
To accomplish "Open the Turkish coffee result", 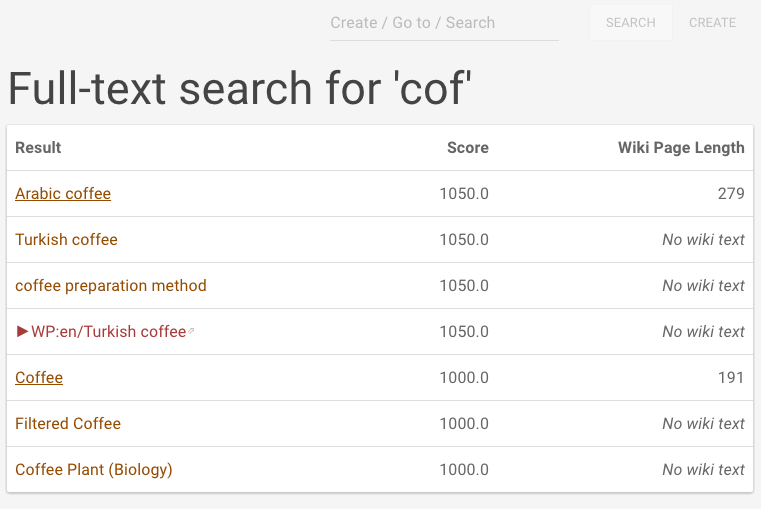I will click(x=66, y=240).
